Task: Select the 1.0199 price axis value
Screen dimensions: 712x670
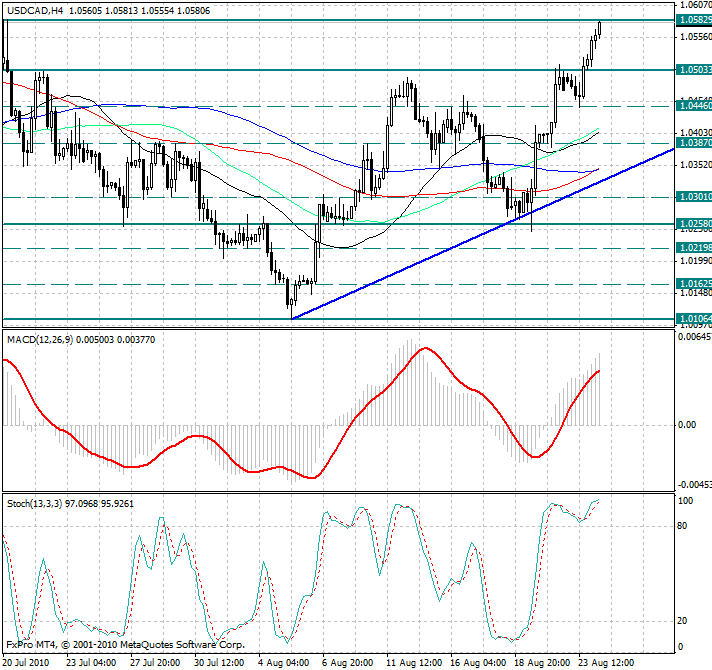Action: (696, 261)
